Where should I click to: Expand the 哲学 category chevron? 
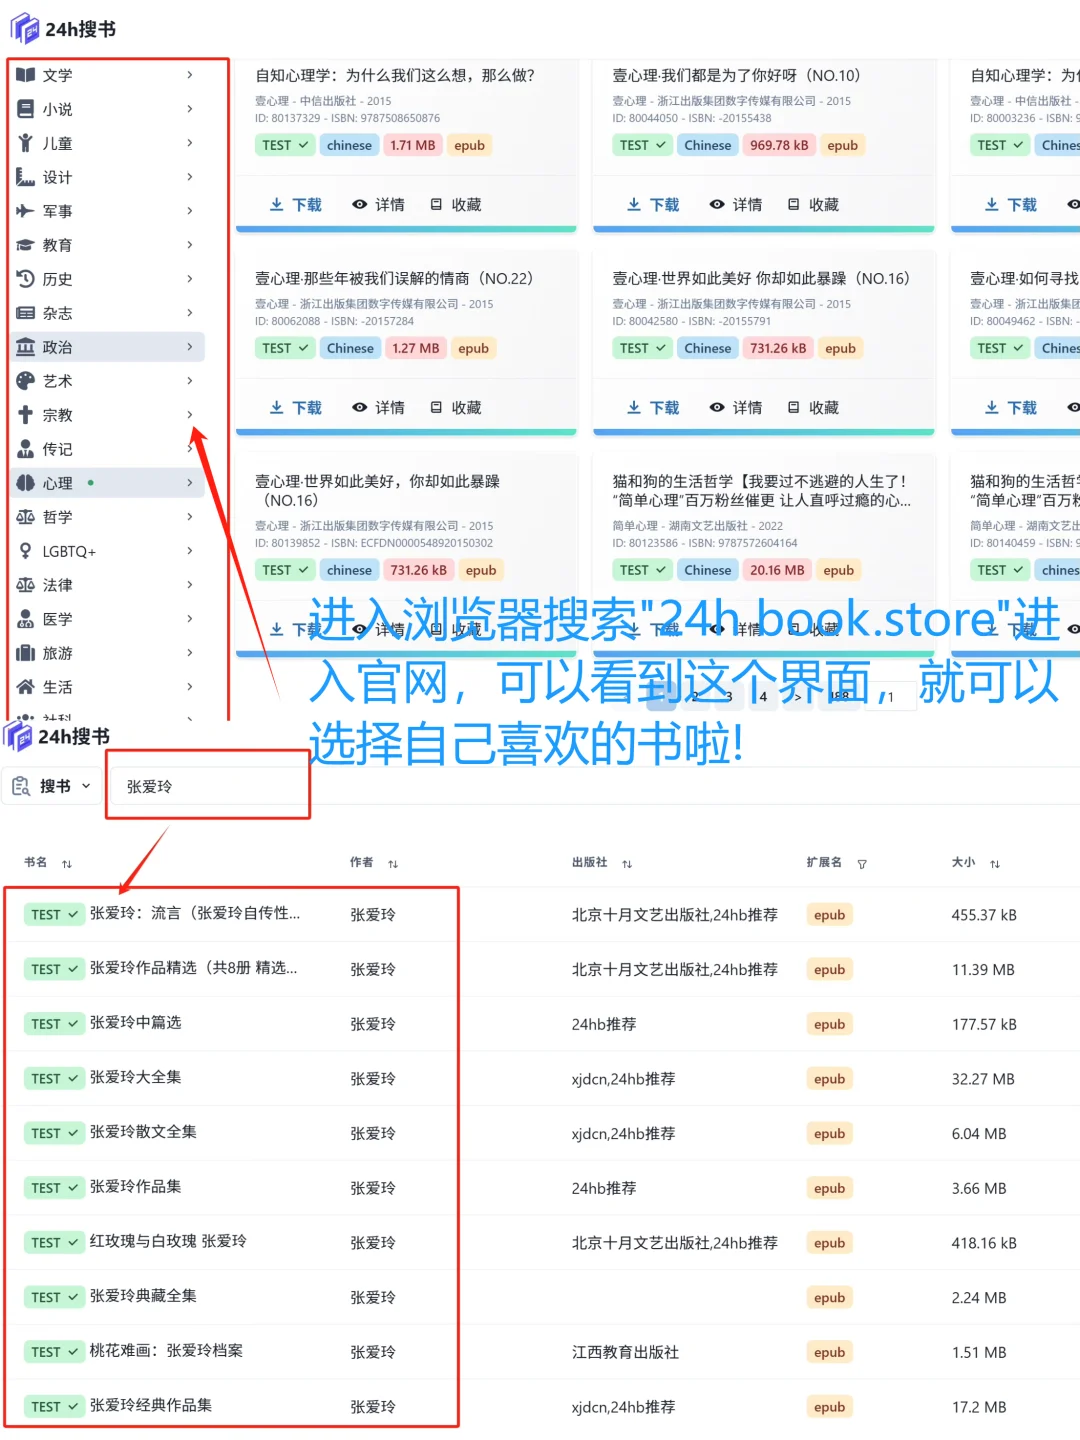coord(190,517)
